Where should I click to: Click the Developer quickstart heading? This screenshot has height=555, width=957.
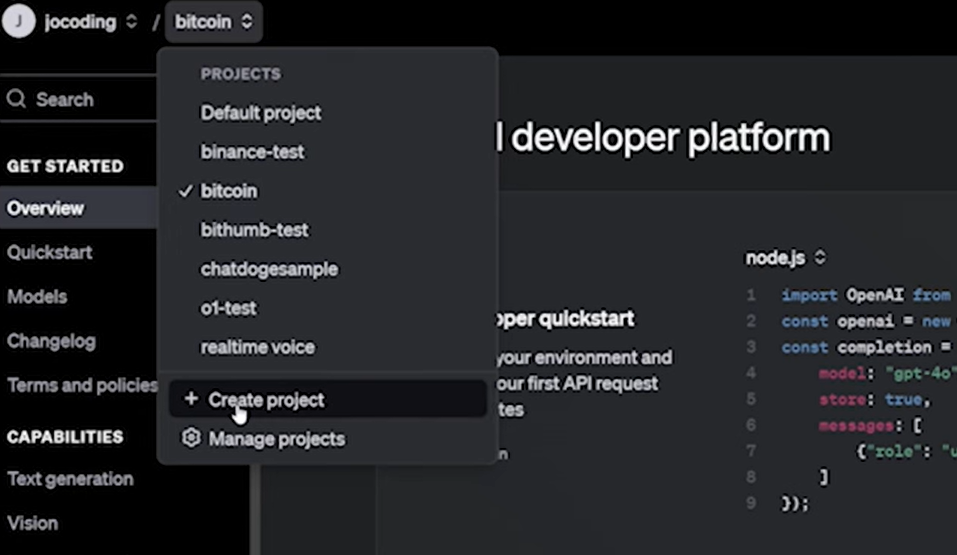566,319
